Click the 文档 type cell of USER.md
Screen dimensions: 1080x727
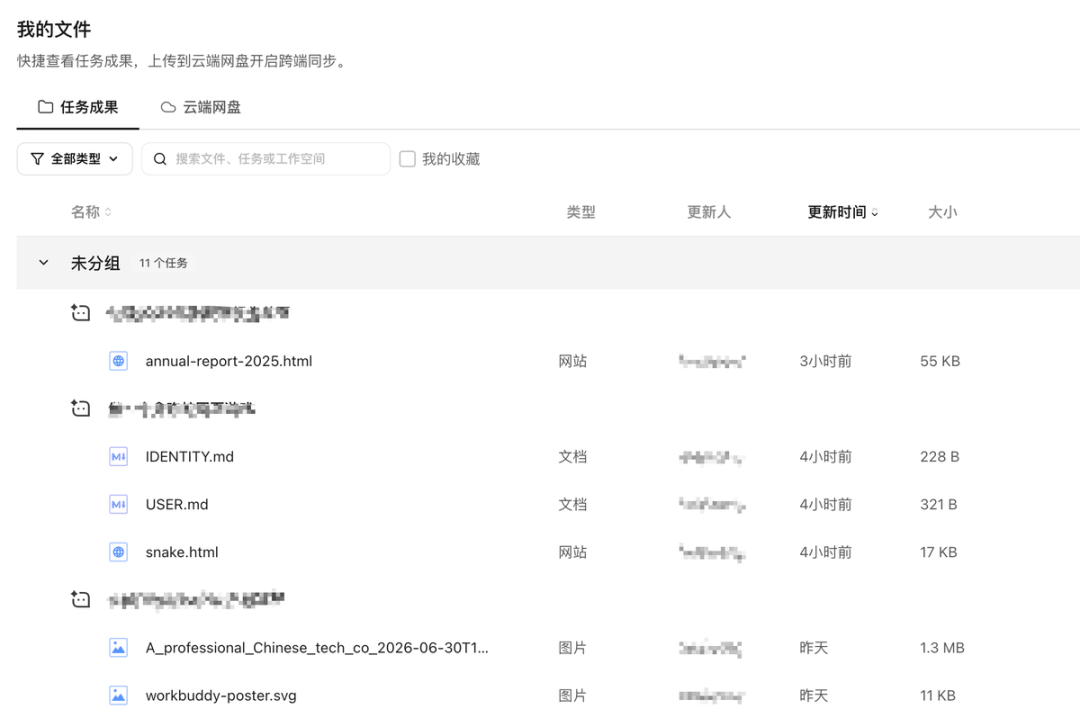572,504
